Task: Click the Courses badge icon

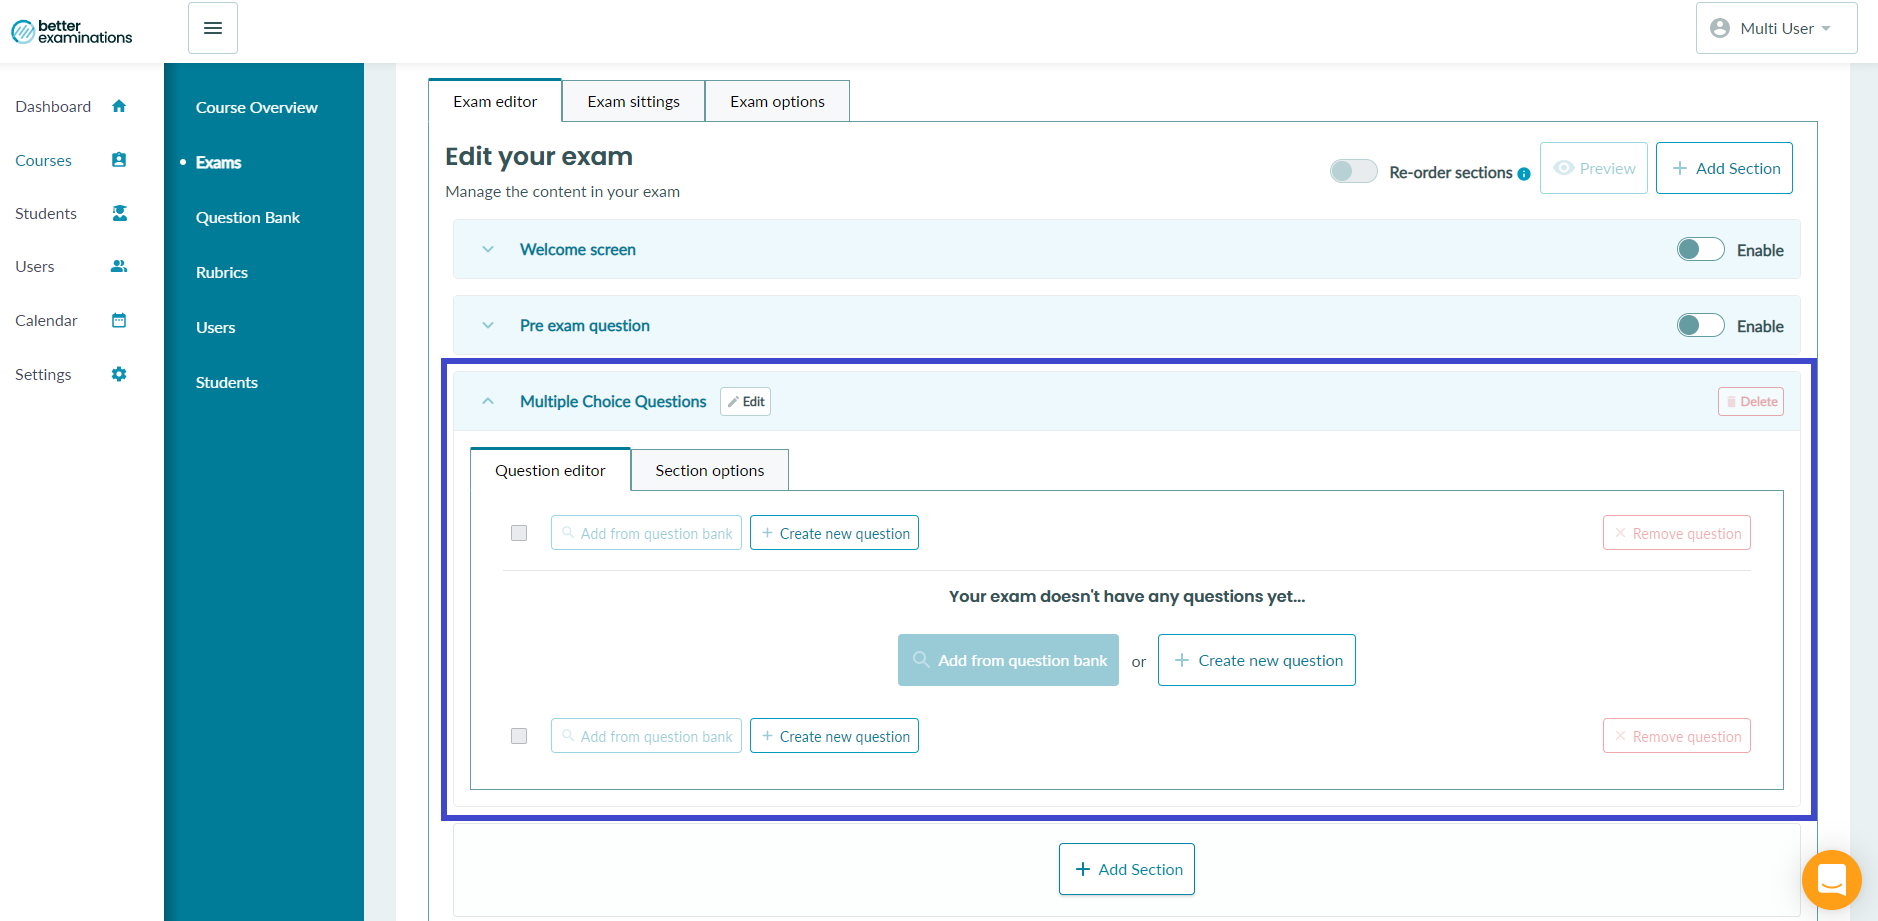Action: point(119,160)
